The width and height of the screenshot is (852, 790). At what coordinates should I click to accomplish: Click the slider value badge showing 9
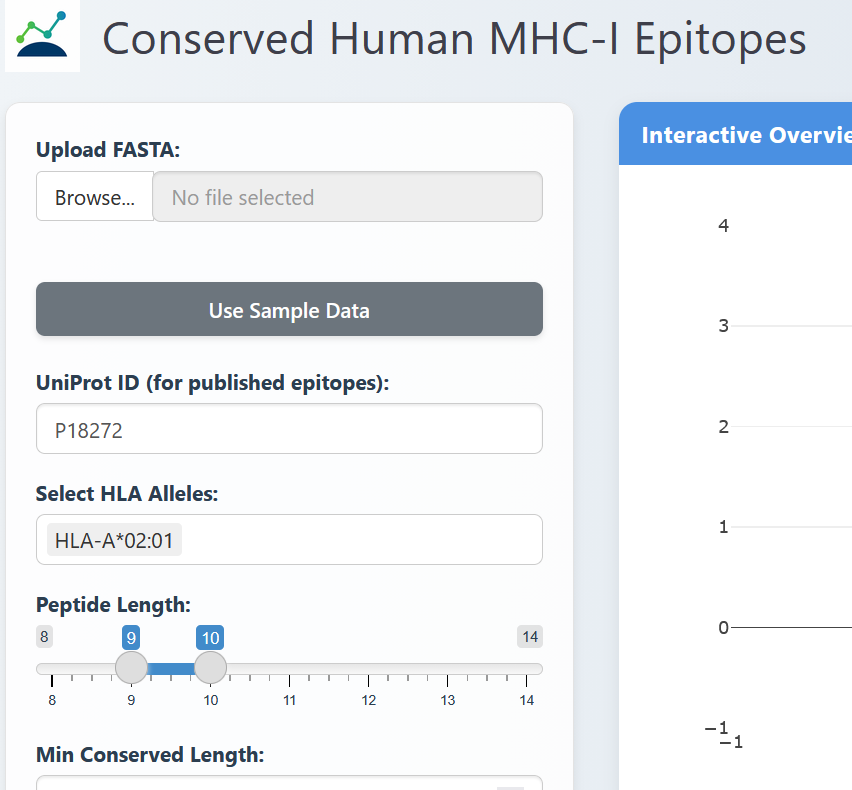(x=131, y=637)
